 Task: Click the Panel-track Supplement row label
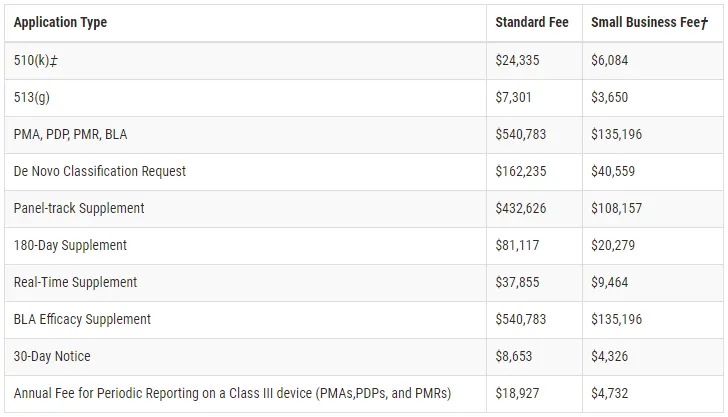coord(79,208)
